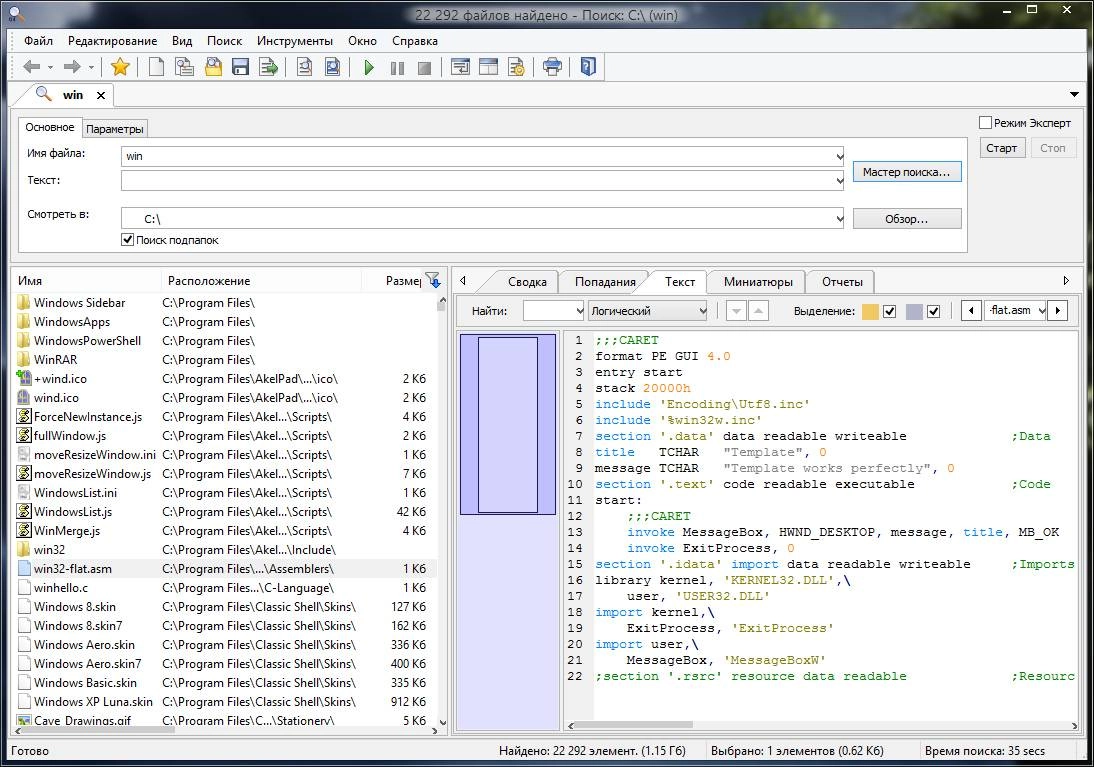Open the 'Найти' combo box dropdown

tap(578, 311)
